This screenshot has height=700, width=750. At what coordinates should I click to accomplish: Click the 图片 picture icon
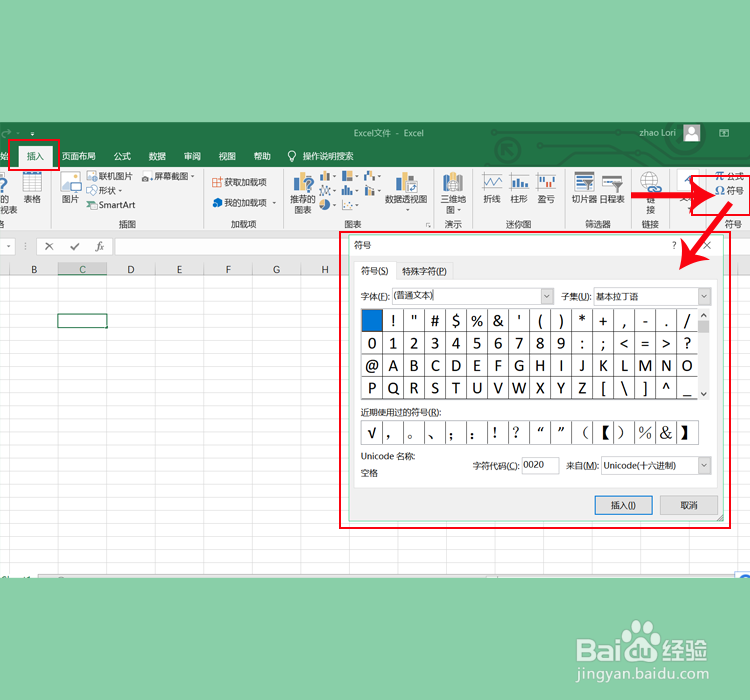click(x=70, y=188)
